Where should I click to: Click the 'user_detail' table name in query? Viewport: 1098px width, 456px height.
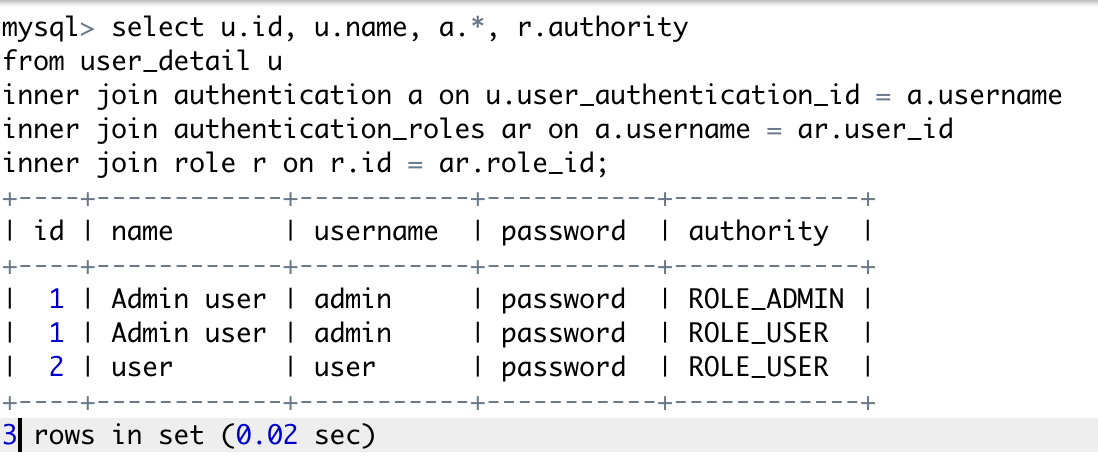pyautogui.click(x=165, y=62)
